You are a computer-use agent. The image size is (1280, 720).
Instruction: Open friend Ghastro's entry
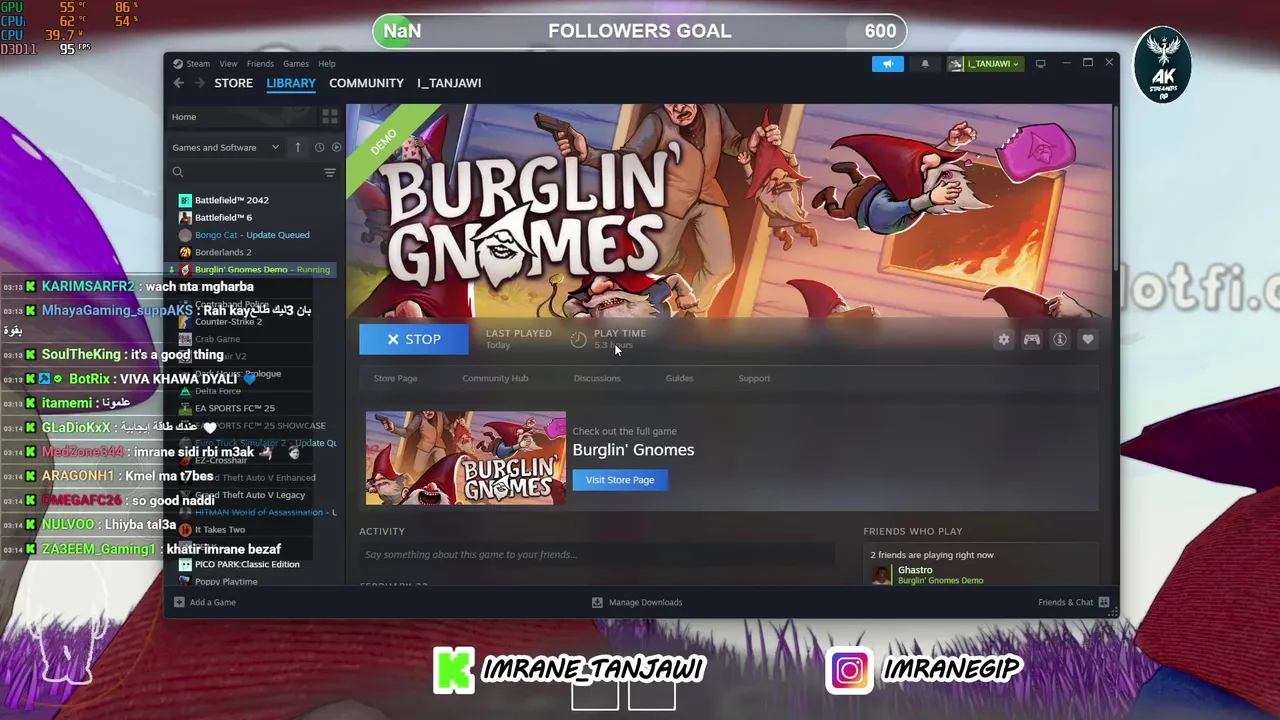(940, 575)
